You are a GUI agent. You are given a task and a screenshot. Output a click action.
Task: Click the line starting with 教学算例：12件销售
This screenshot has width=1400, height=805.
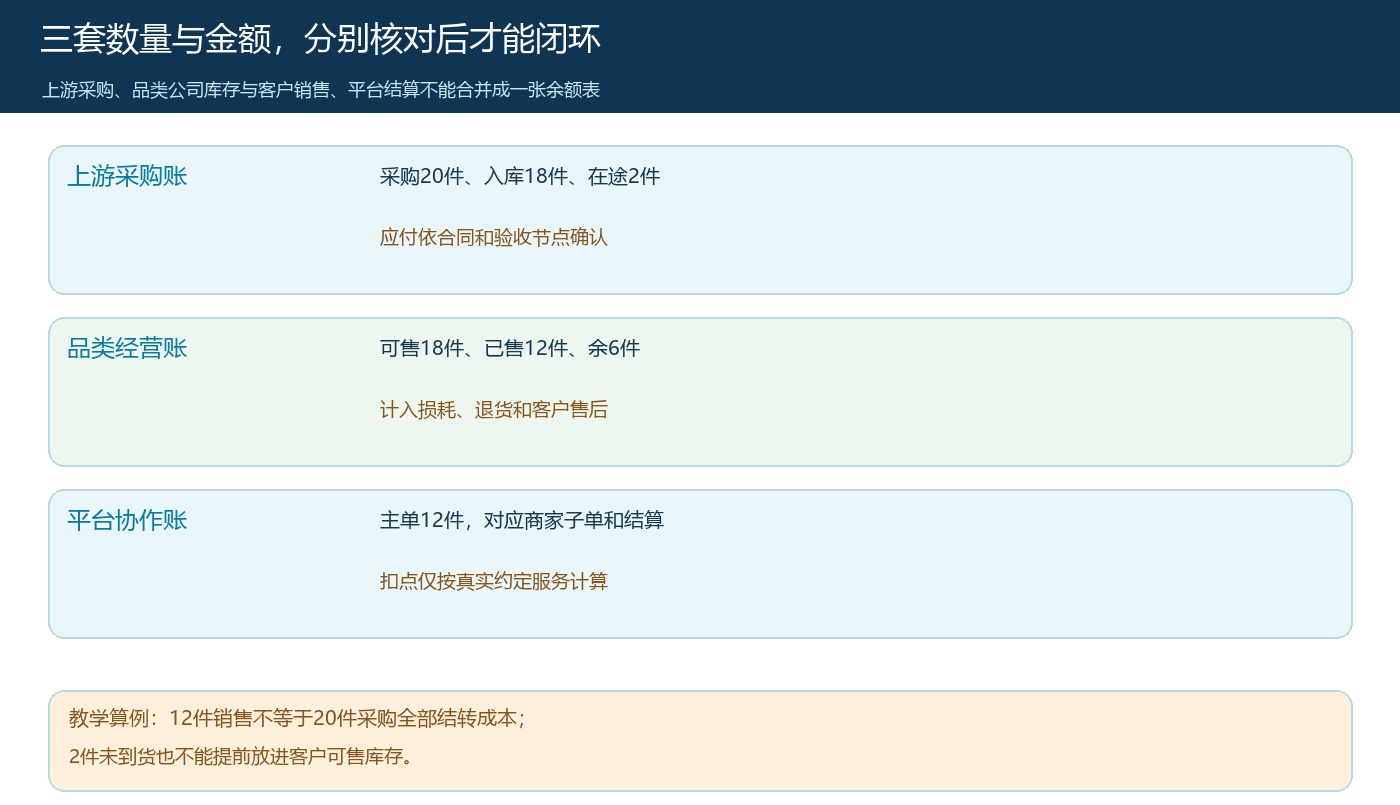[x=297, y=718]
